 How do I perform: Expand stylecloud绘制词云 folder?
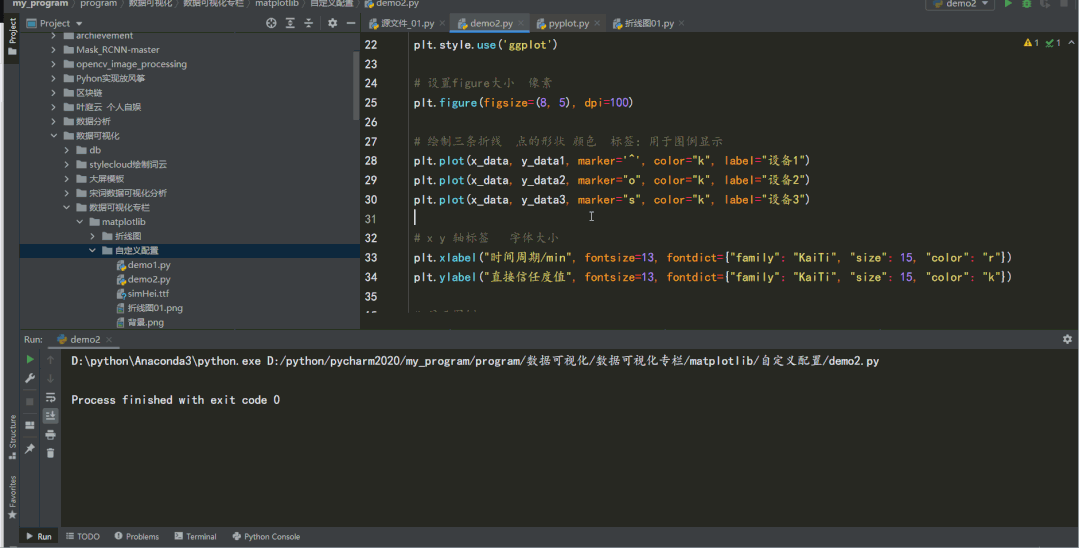click(x=67, y=165)
